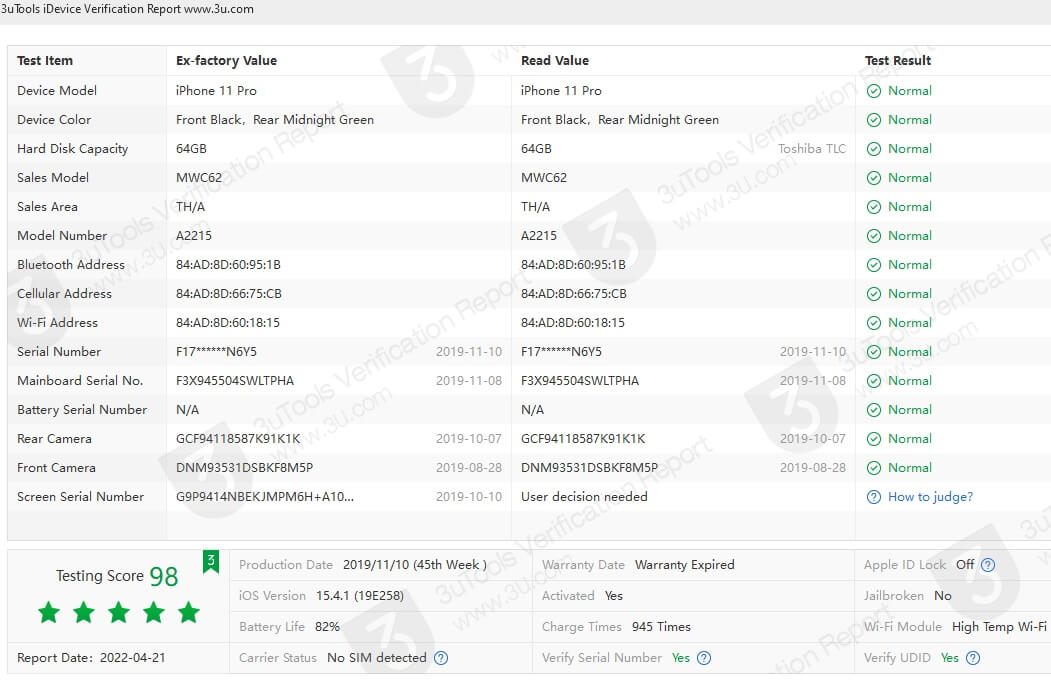Click Battery Life value 82%
Image resolution: width=1051 pixels, height=689 pixels.
(x=327, y=627)
